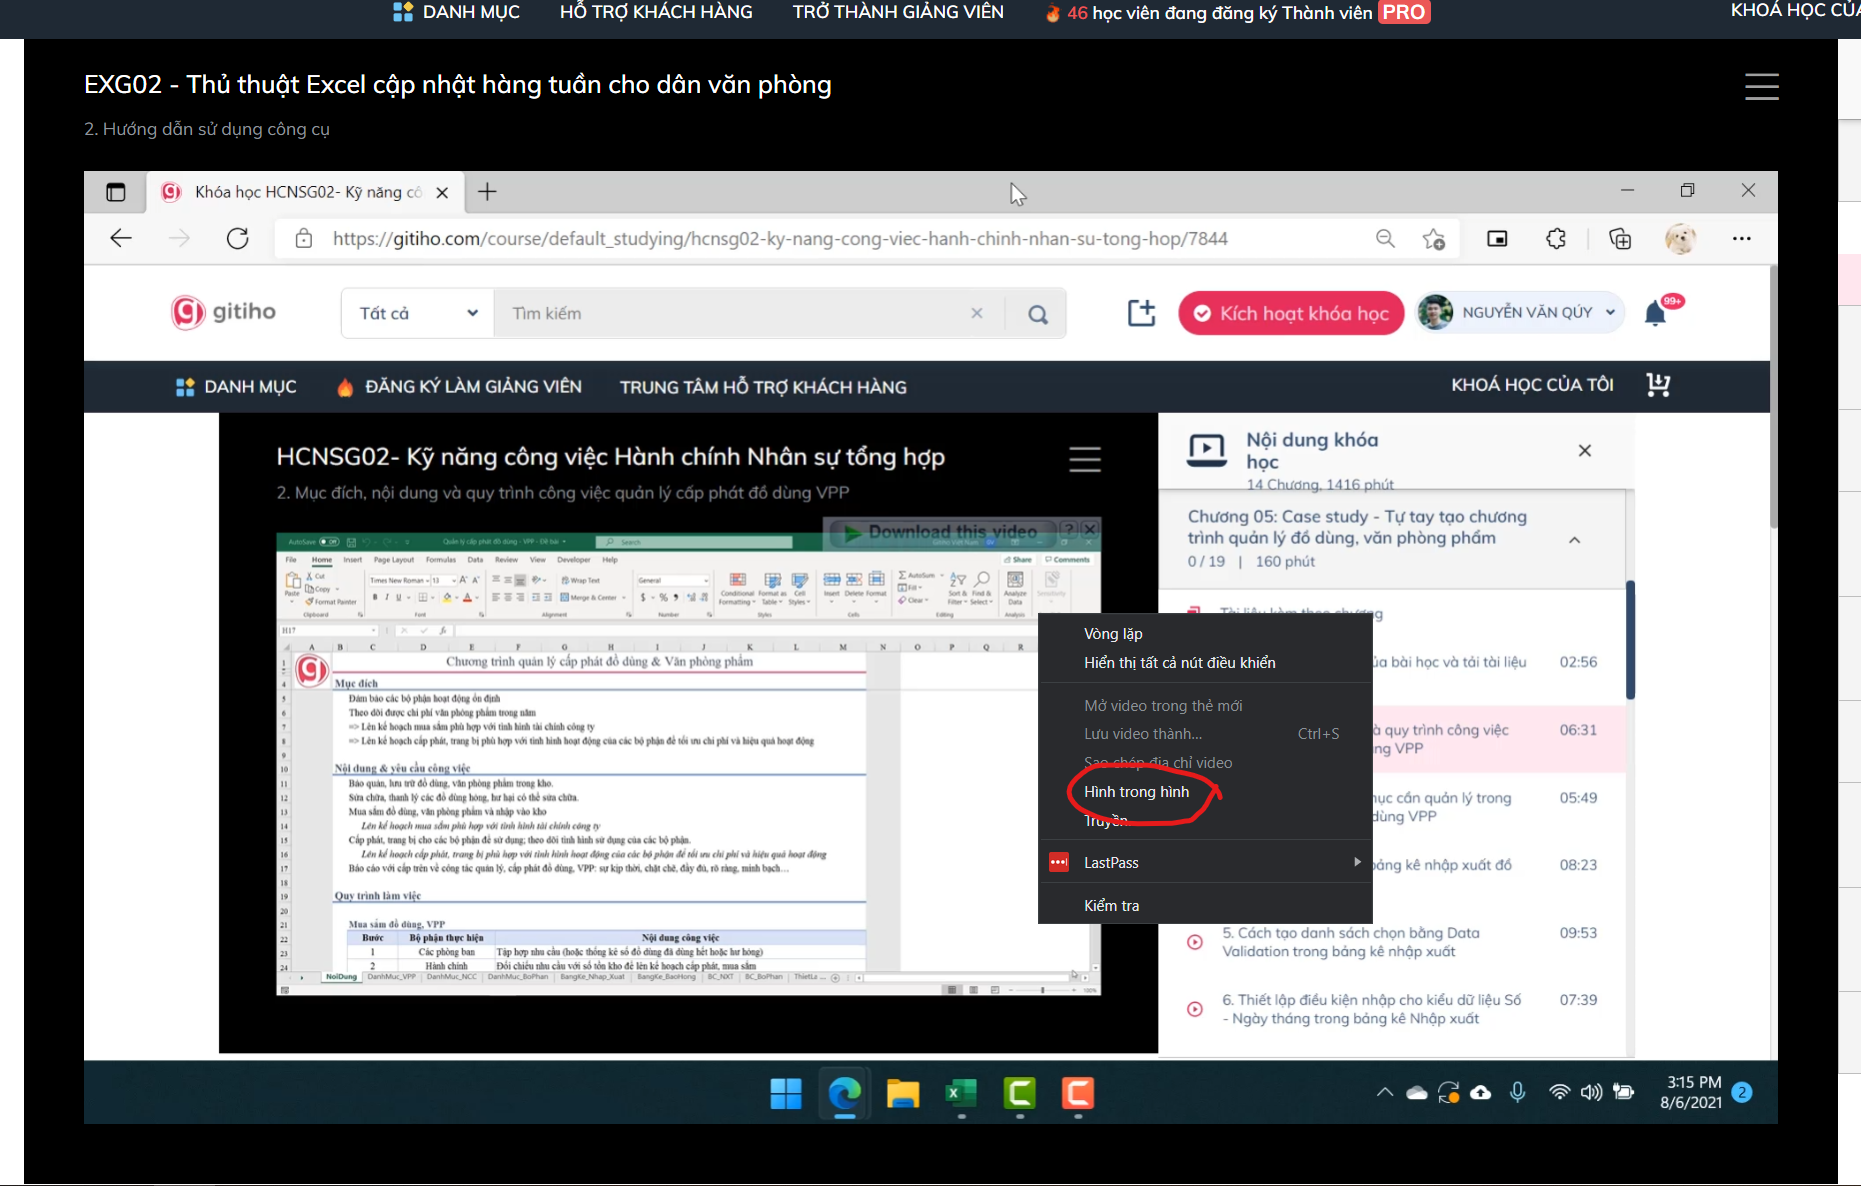Open the shopping cart icon
The image size is (1861, 1186).
click(1658, 385)
